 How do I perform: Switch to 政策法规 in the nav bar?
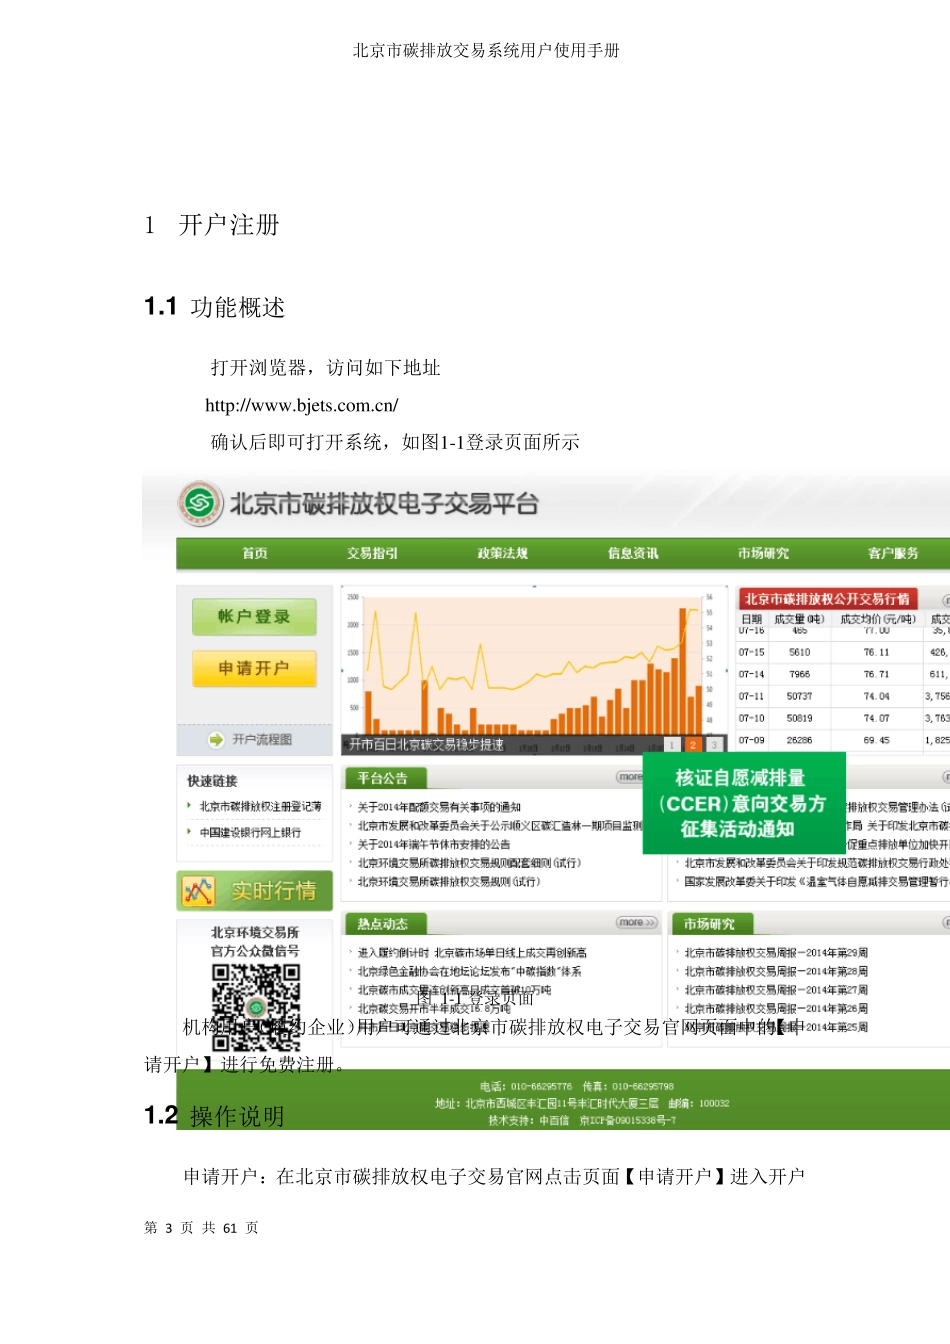pyautogui.click(x=502, y=553)
